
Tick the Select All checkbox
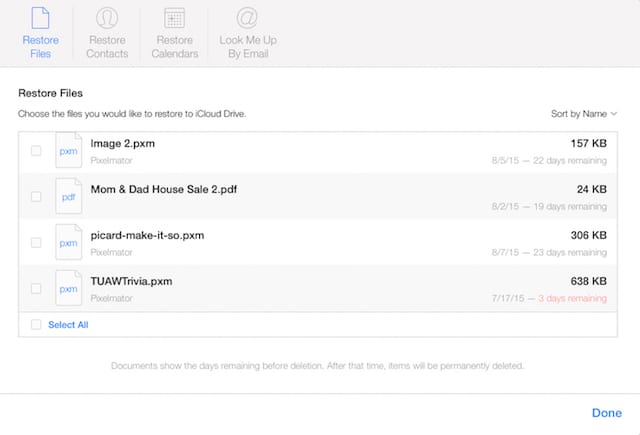pyautogui.click(x=36, y=325)
